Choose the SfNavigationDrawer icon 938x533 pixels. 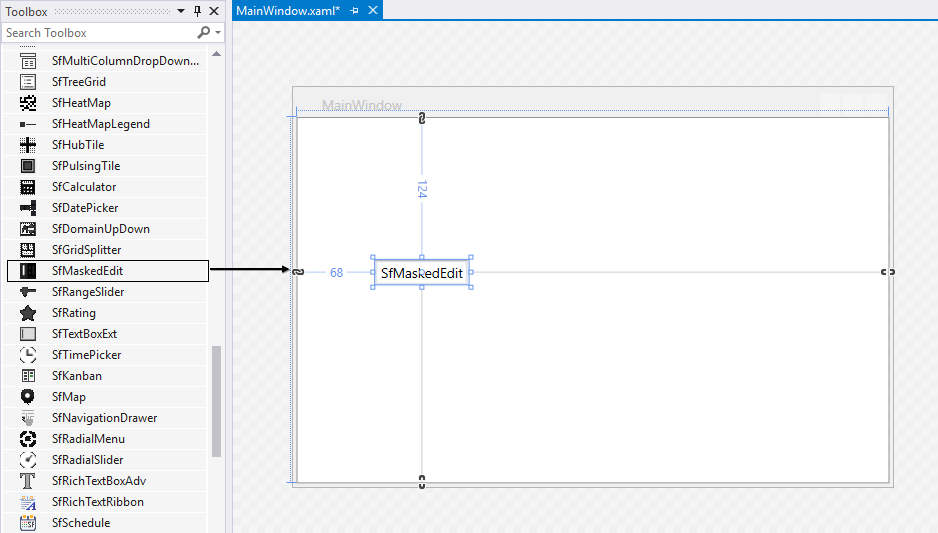tap(28, 418)
